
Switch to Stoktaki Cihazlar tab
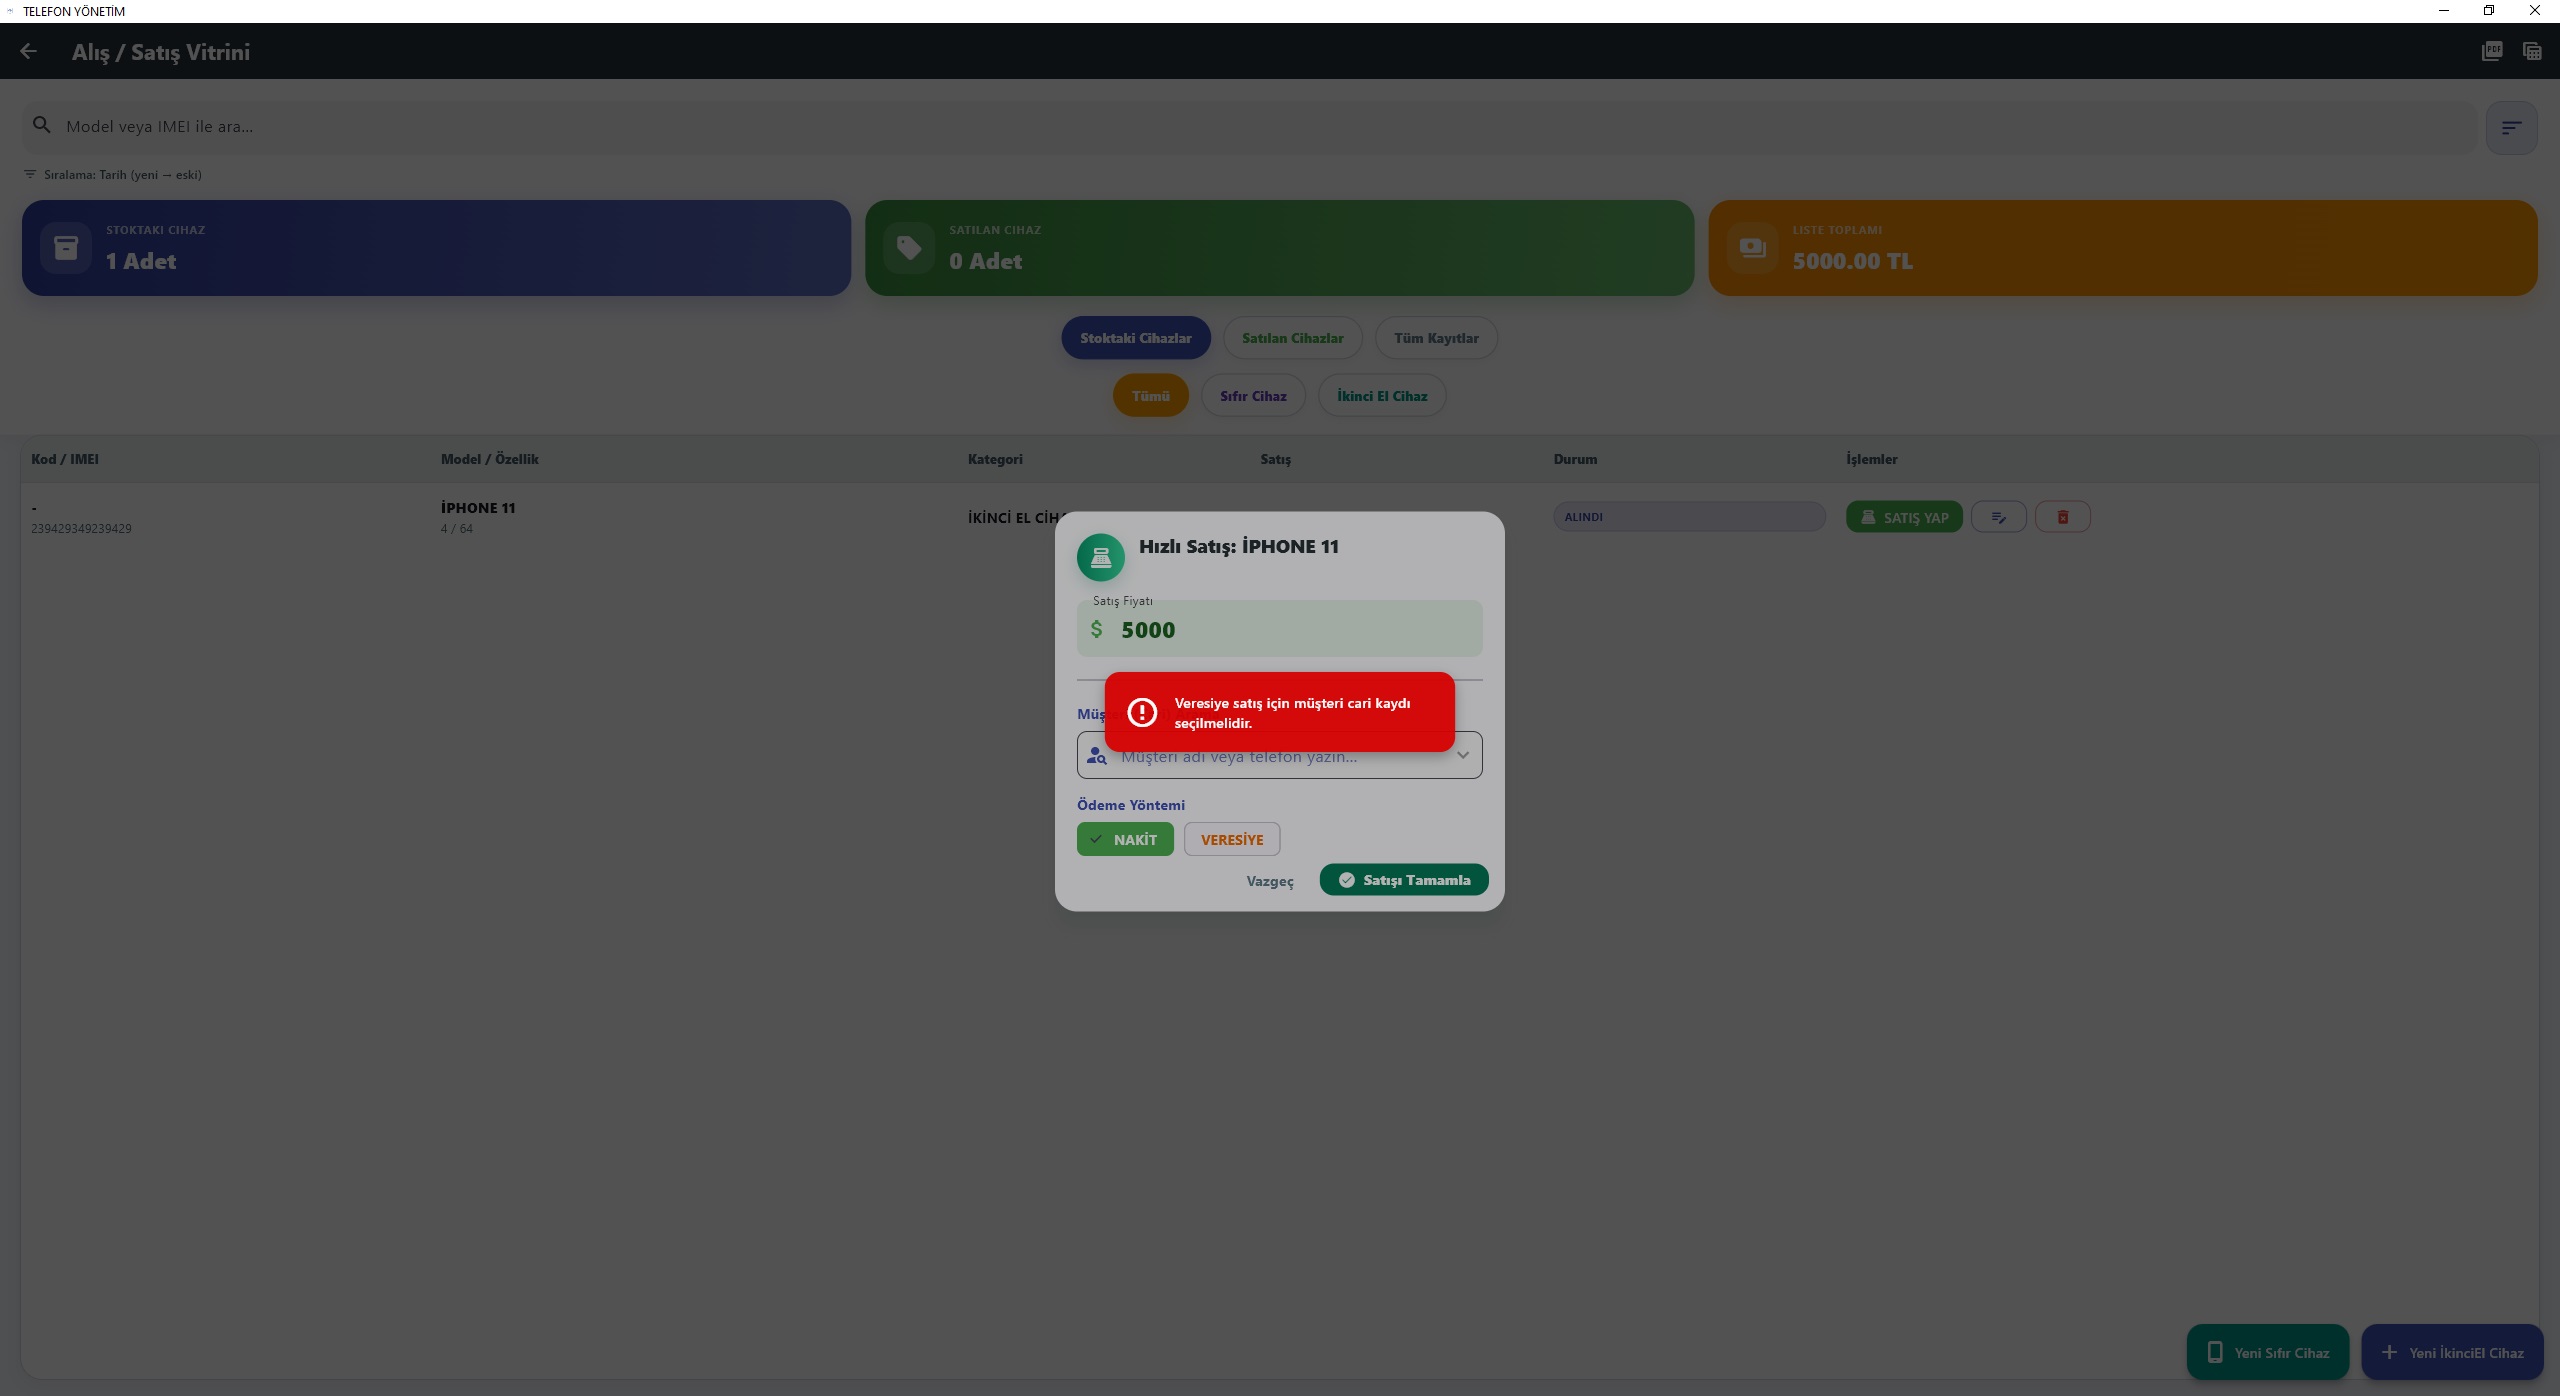[x=1135, y=338]
